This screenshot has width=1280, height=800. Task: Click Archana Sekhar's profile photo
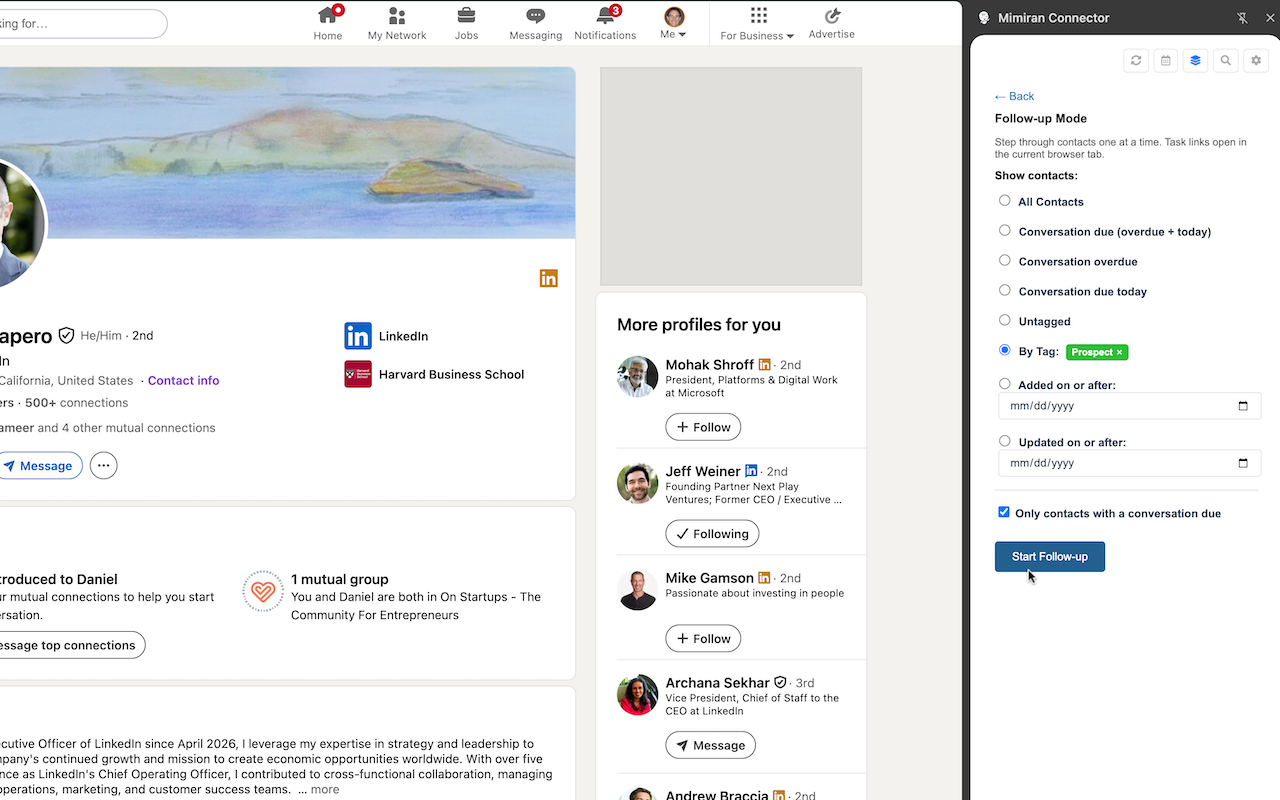(637, 695)
